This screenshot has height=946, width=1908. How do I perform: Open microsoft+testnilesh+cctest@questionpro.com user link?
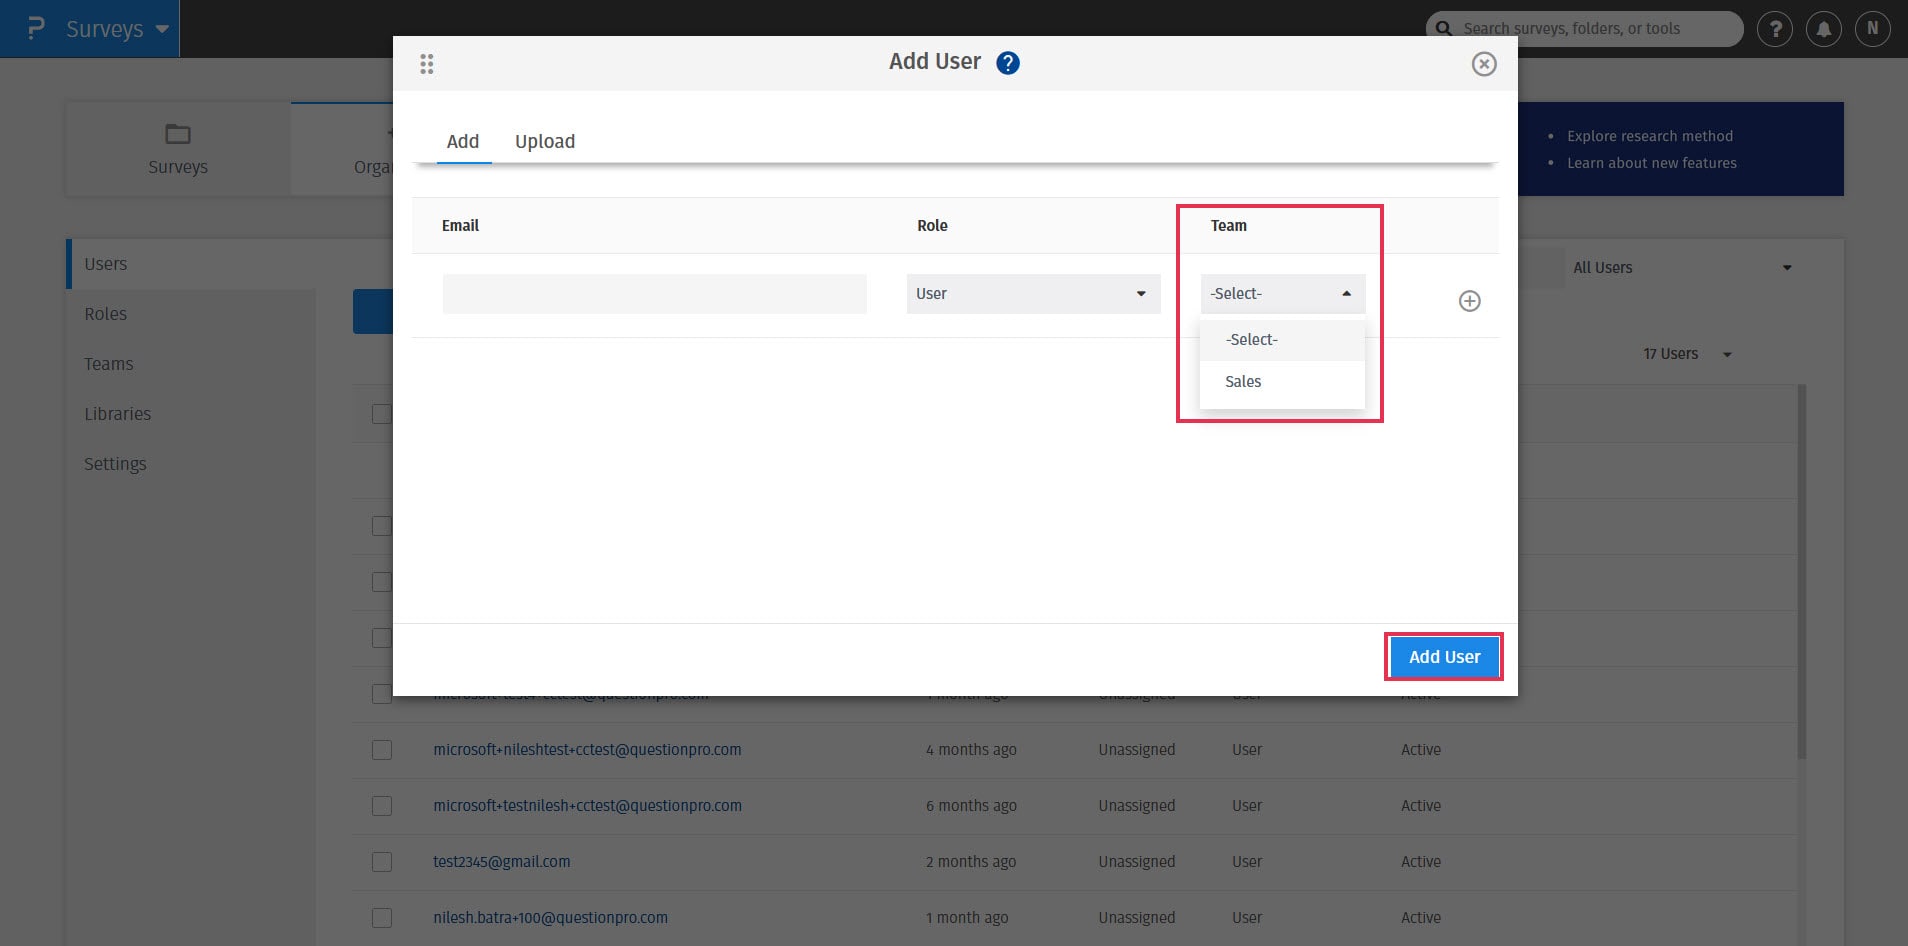[x=587, y=806]
